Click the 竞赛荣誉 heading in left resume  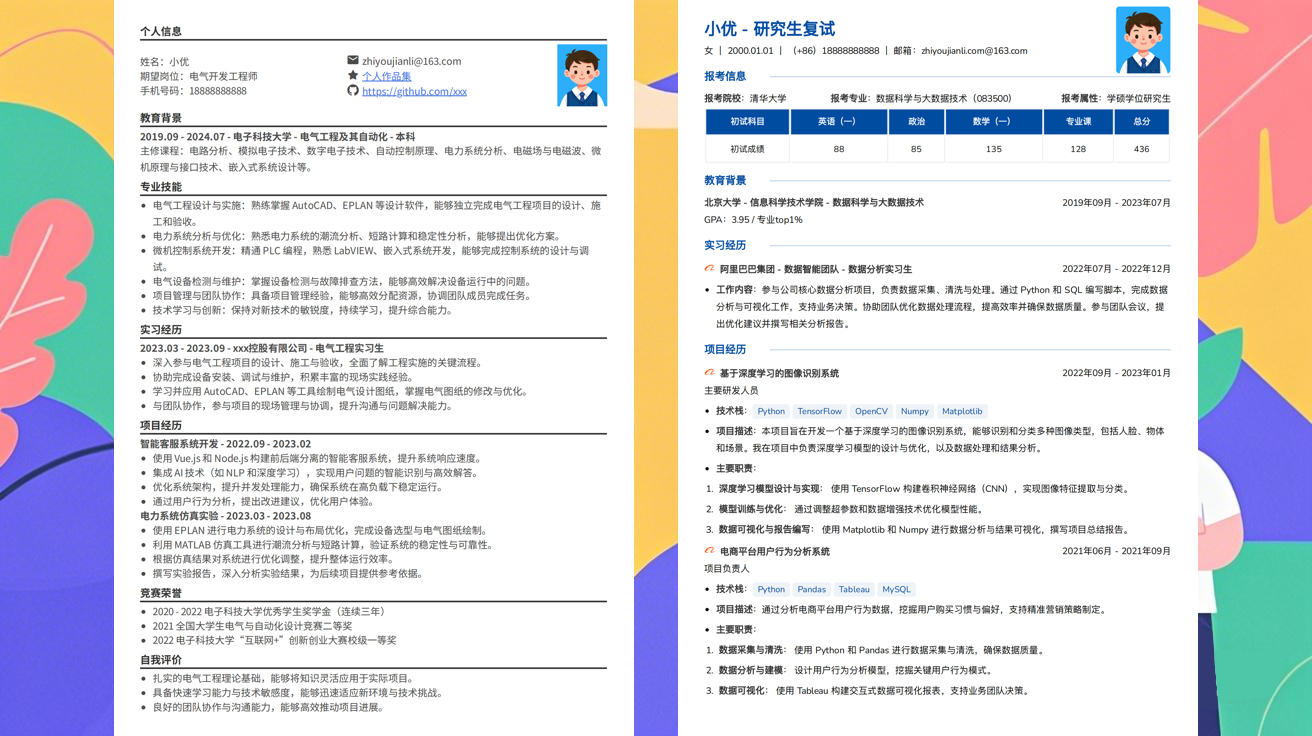tap(161, 593)
